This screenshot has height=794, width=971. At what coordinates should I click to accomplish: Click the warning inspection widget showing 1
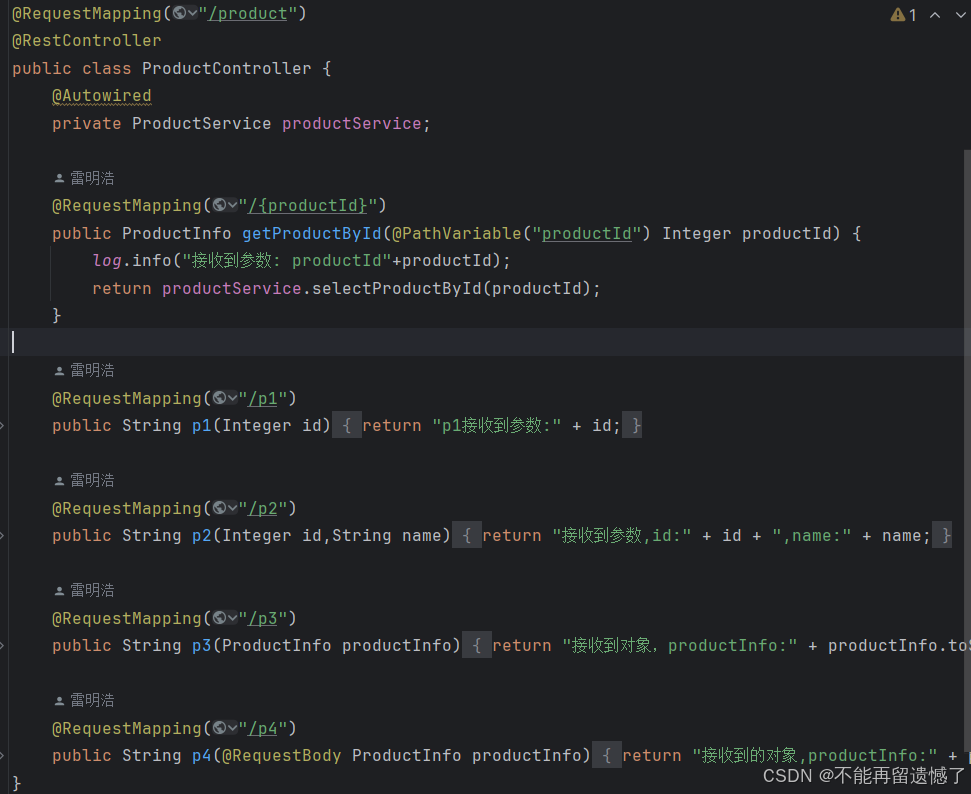coord(901,14)
